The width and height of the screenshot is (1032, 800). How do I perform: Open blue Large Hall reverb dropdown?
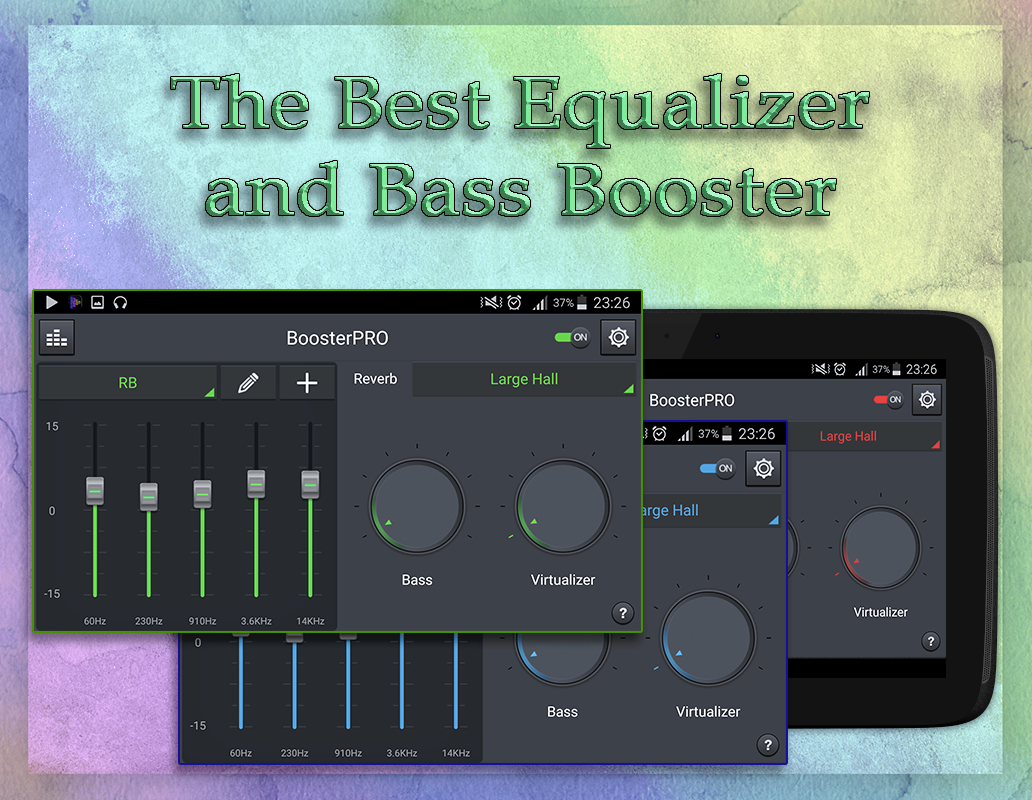click(x=711, y=511)
